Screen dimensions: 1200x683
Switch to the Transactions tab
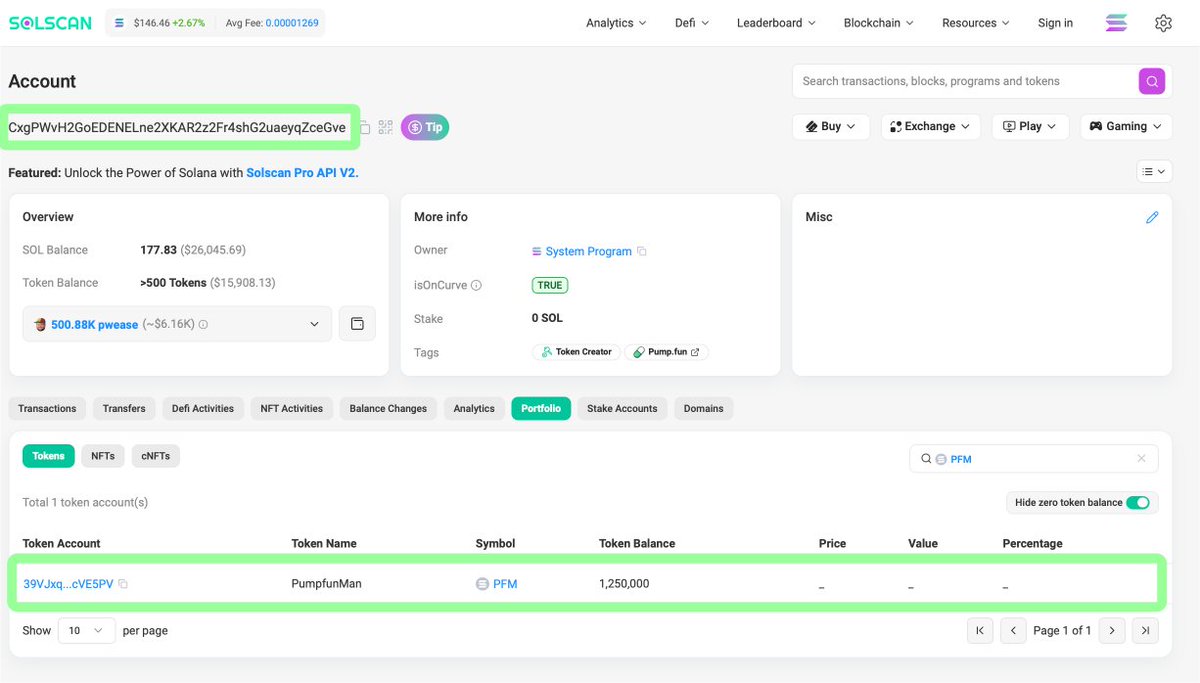(x=47, y=408)
